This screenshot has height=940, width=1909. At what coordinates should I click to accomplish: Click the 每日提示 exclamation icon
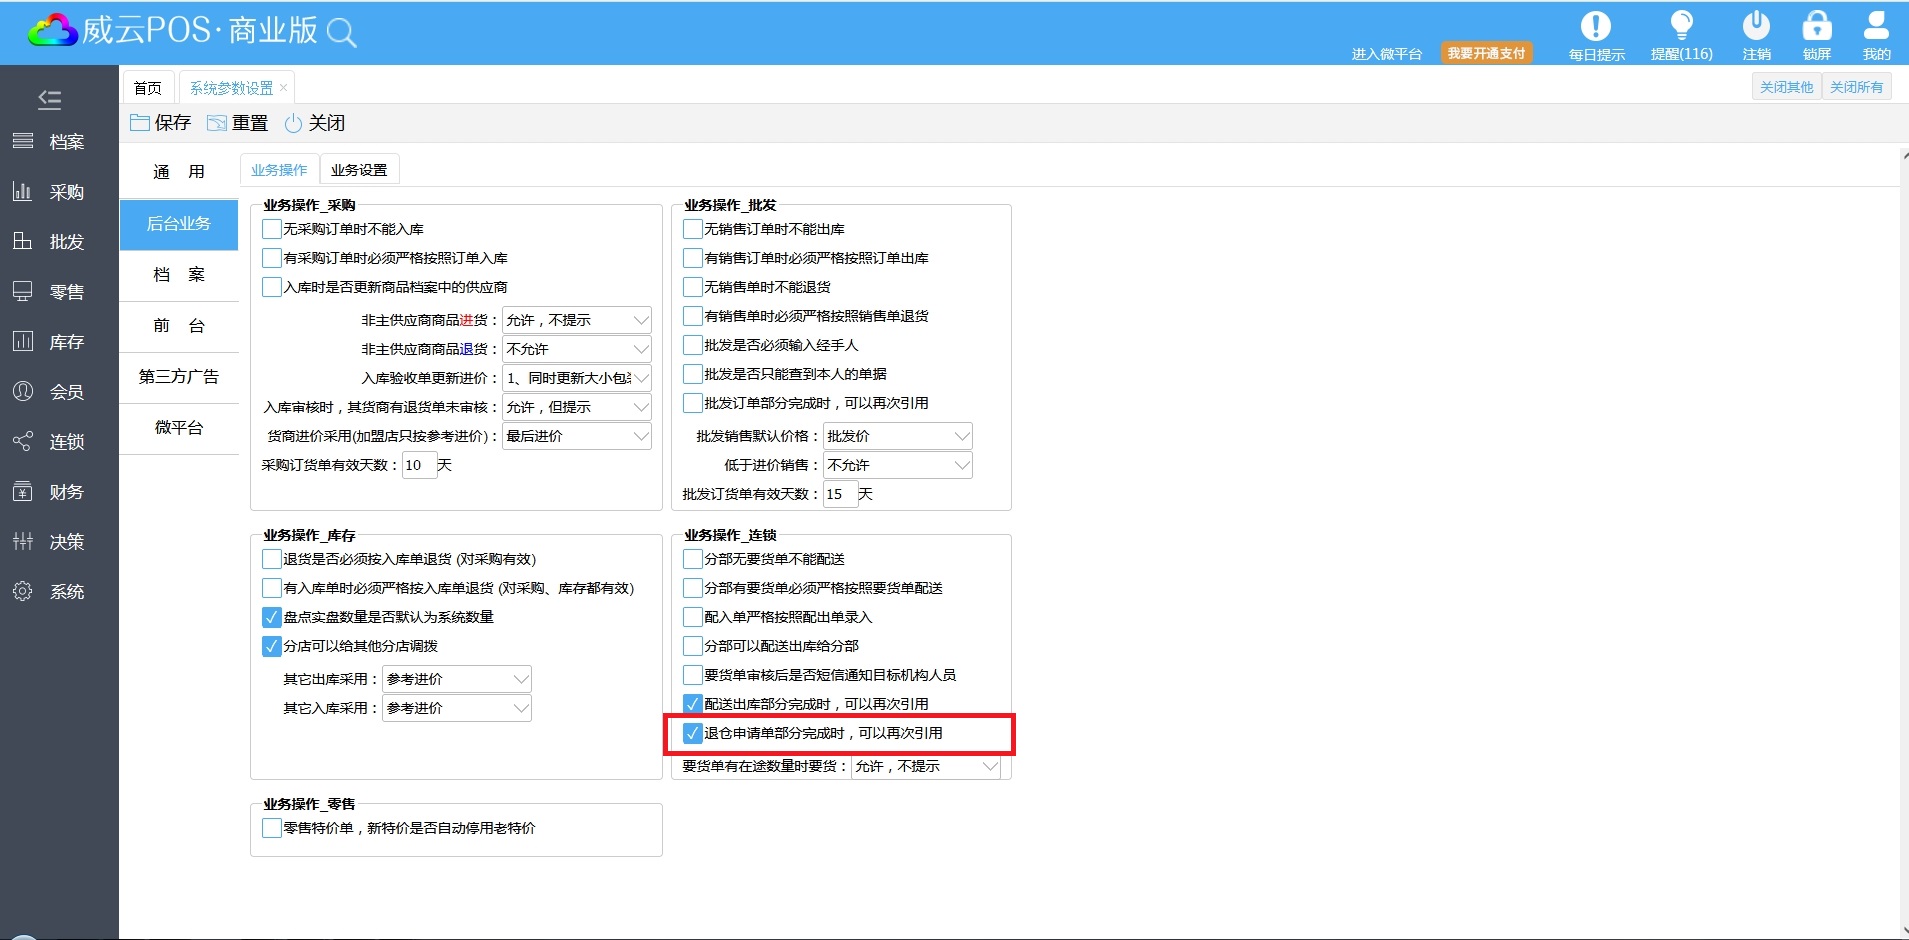[1595, 27]
